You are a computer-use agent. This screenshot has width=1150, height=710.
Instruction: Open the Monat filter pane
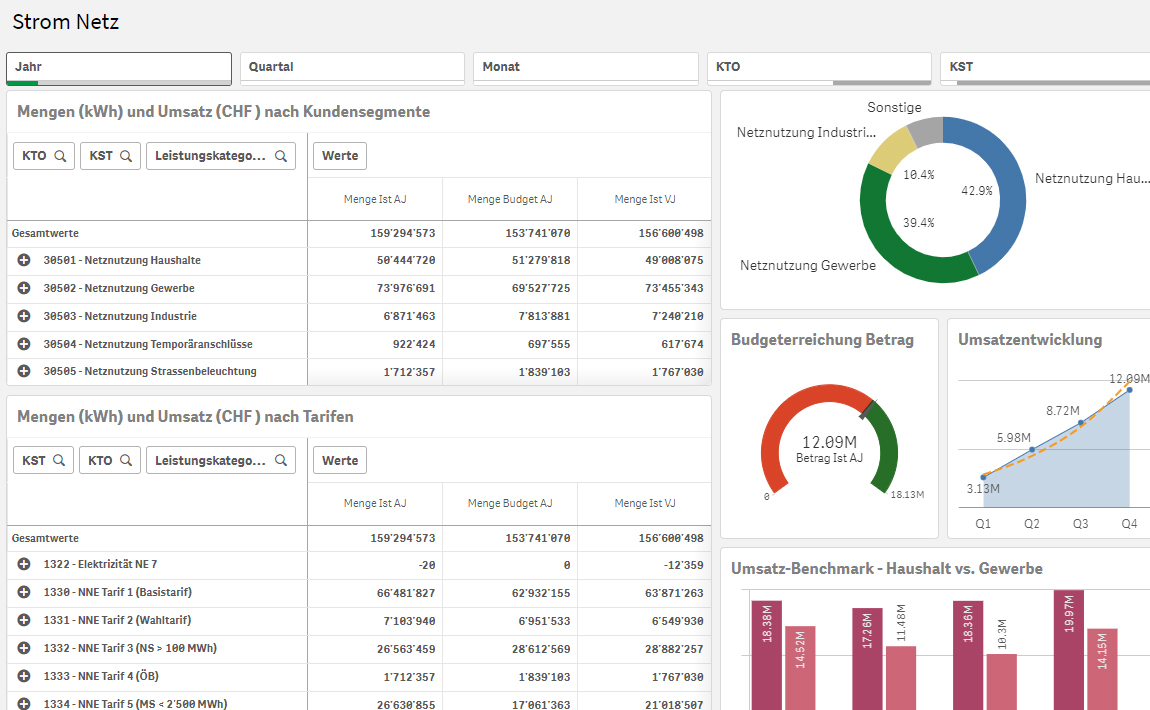click(x=586, y=68)
